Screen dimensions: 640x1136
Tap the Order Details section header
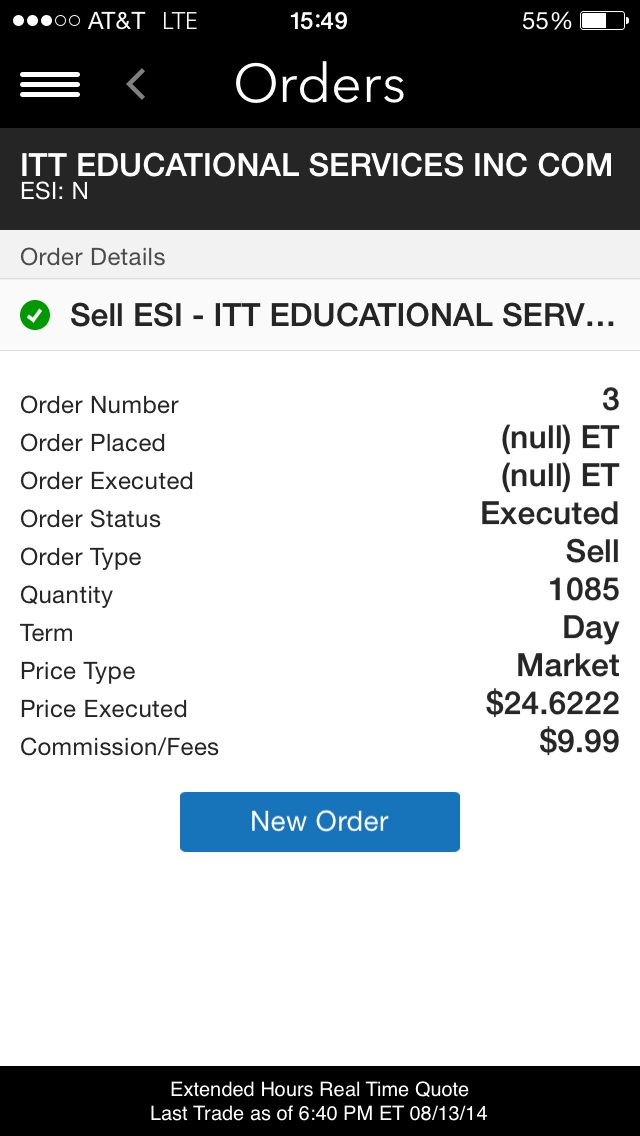click(x=93, y=257)
